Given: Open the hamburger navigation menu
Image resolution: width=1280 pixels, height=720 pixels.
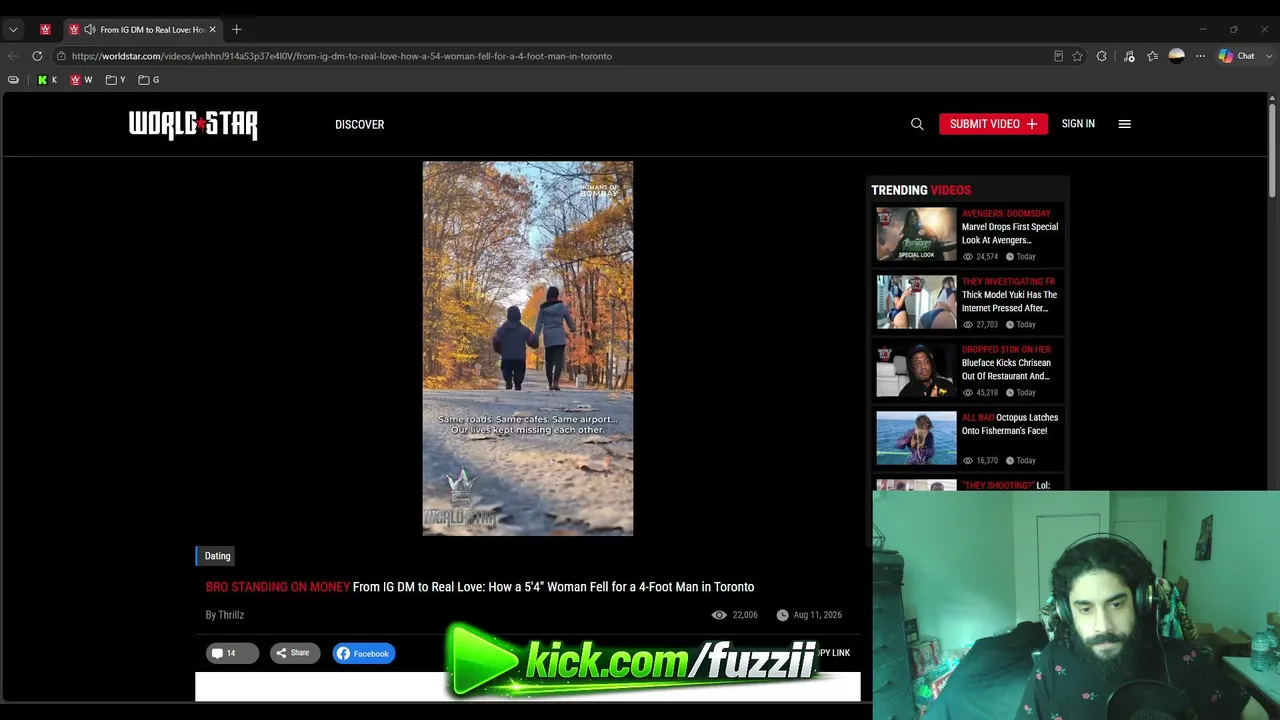Looking at the screenshot, I should pos(1125,124).
